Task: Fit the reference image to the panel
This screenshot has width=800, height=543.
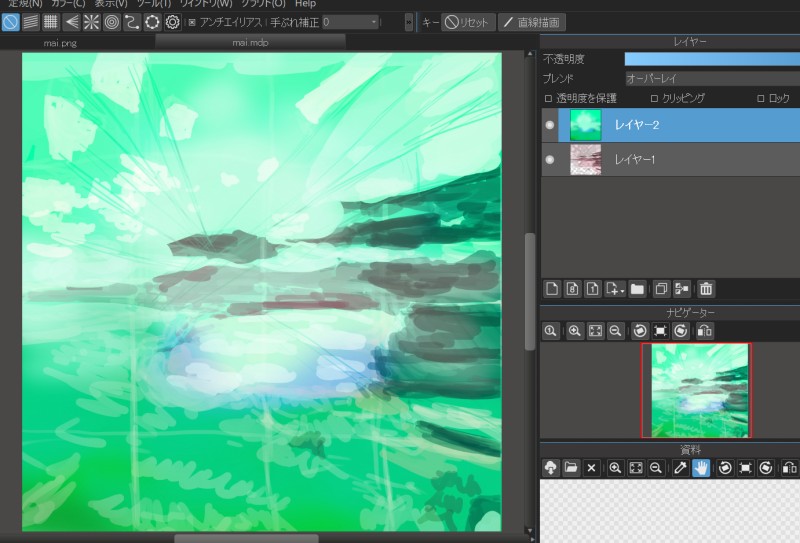Action: [636, 467]
